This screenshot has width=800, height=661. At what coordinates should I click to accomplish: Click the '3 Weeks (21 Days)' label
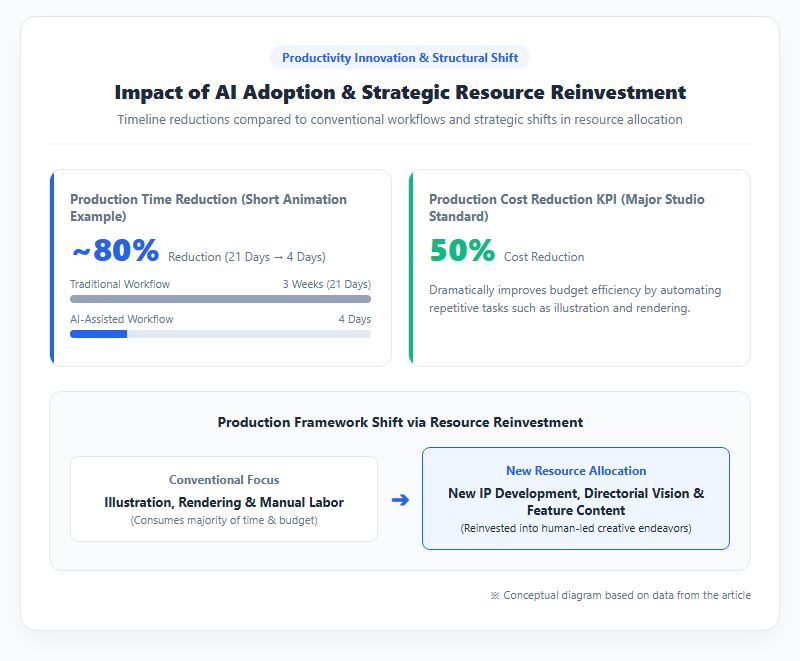point(327,284)
